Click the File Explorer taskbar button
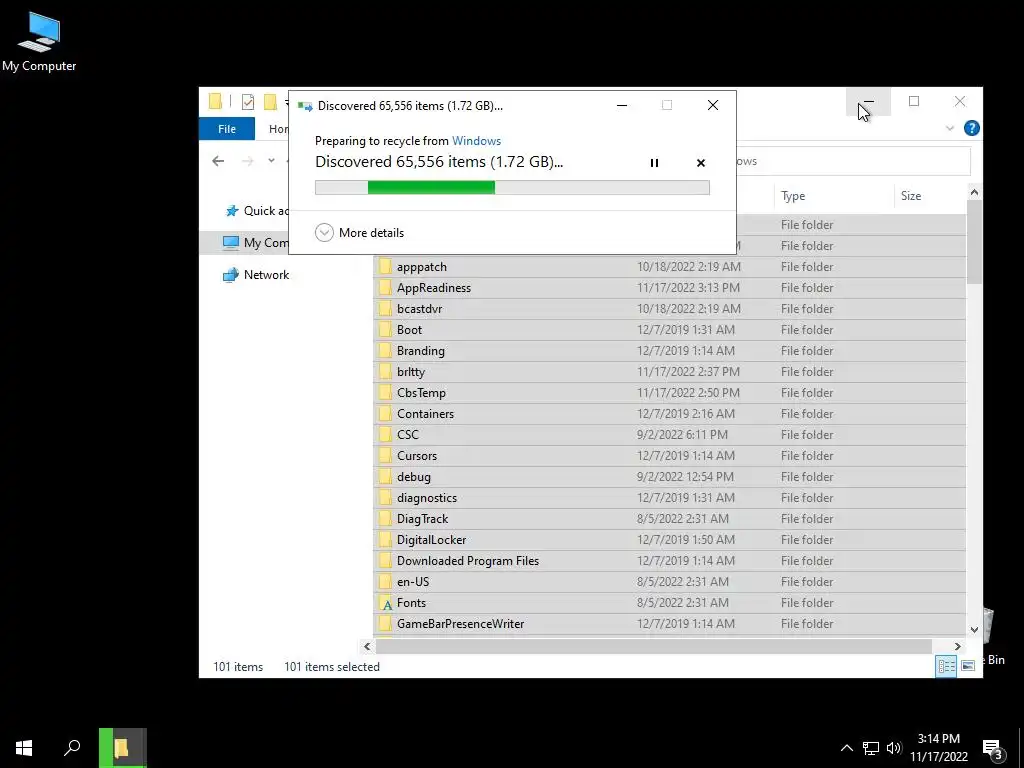The height and width of the screenshot is (768, 1024). pyautogui.click(x=123, y=748)
